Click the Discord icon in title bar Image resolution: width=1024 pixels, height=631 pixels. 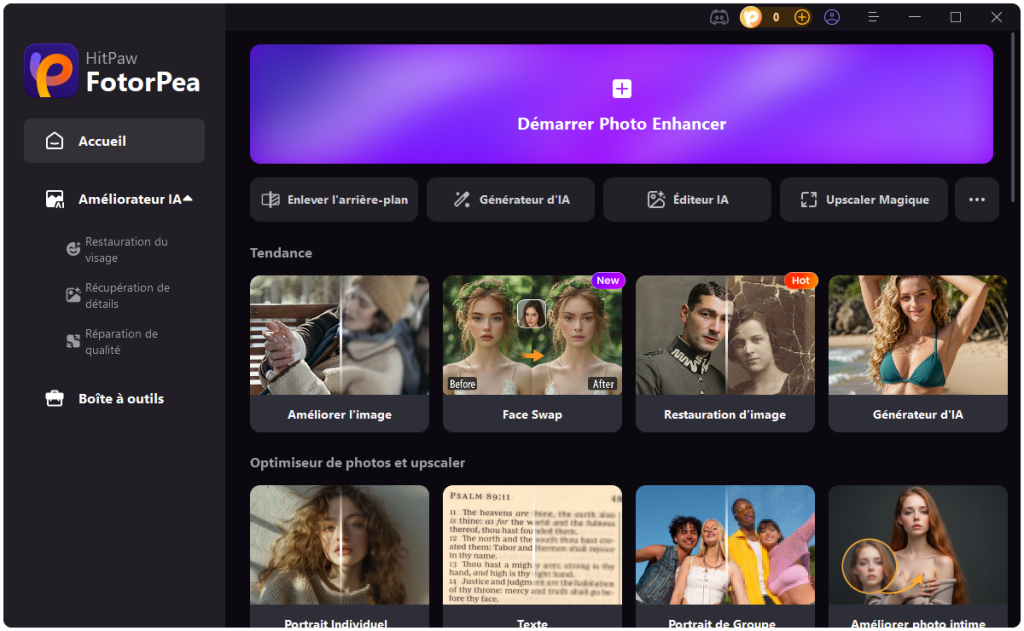(x=718, y=17)
